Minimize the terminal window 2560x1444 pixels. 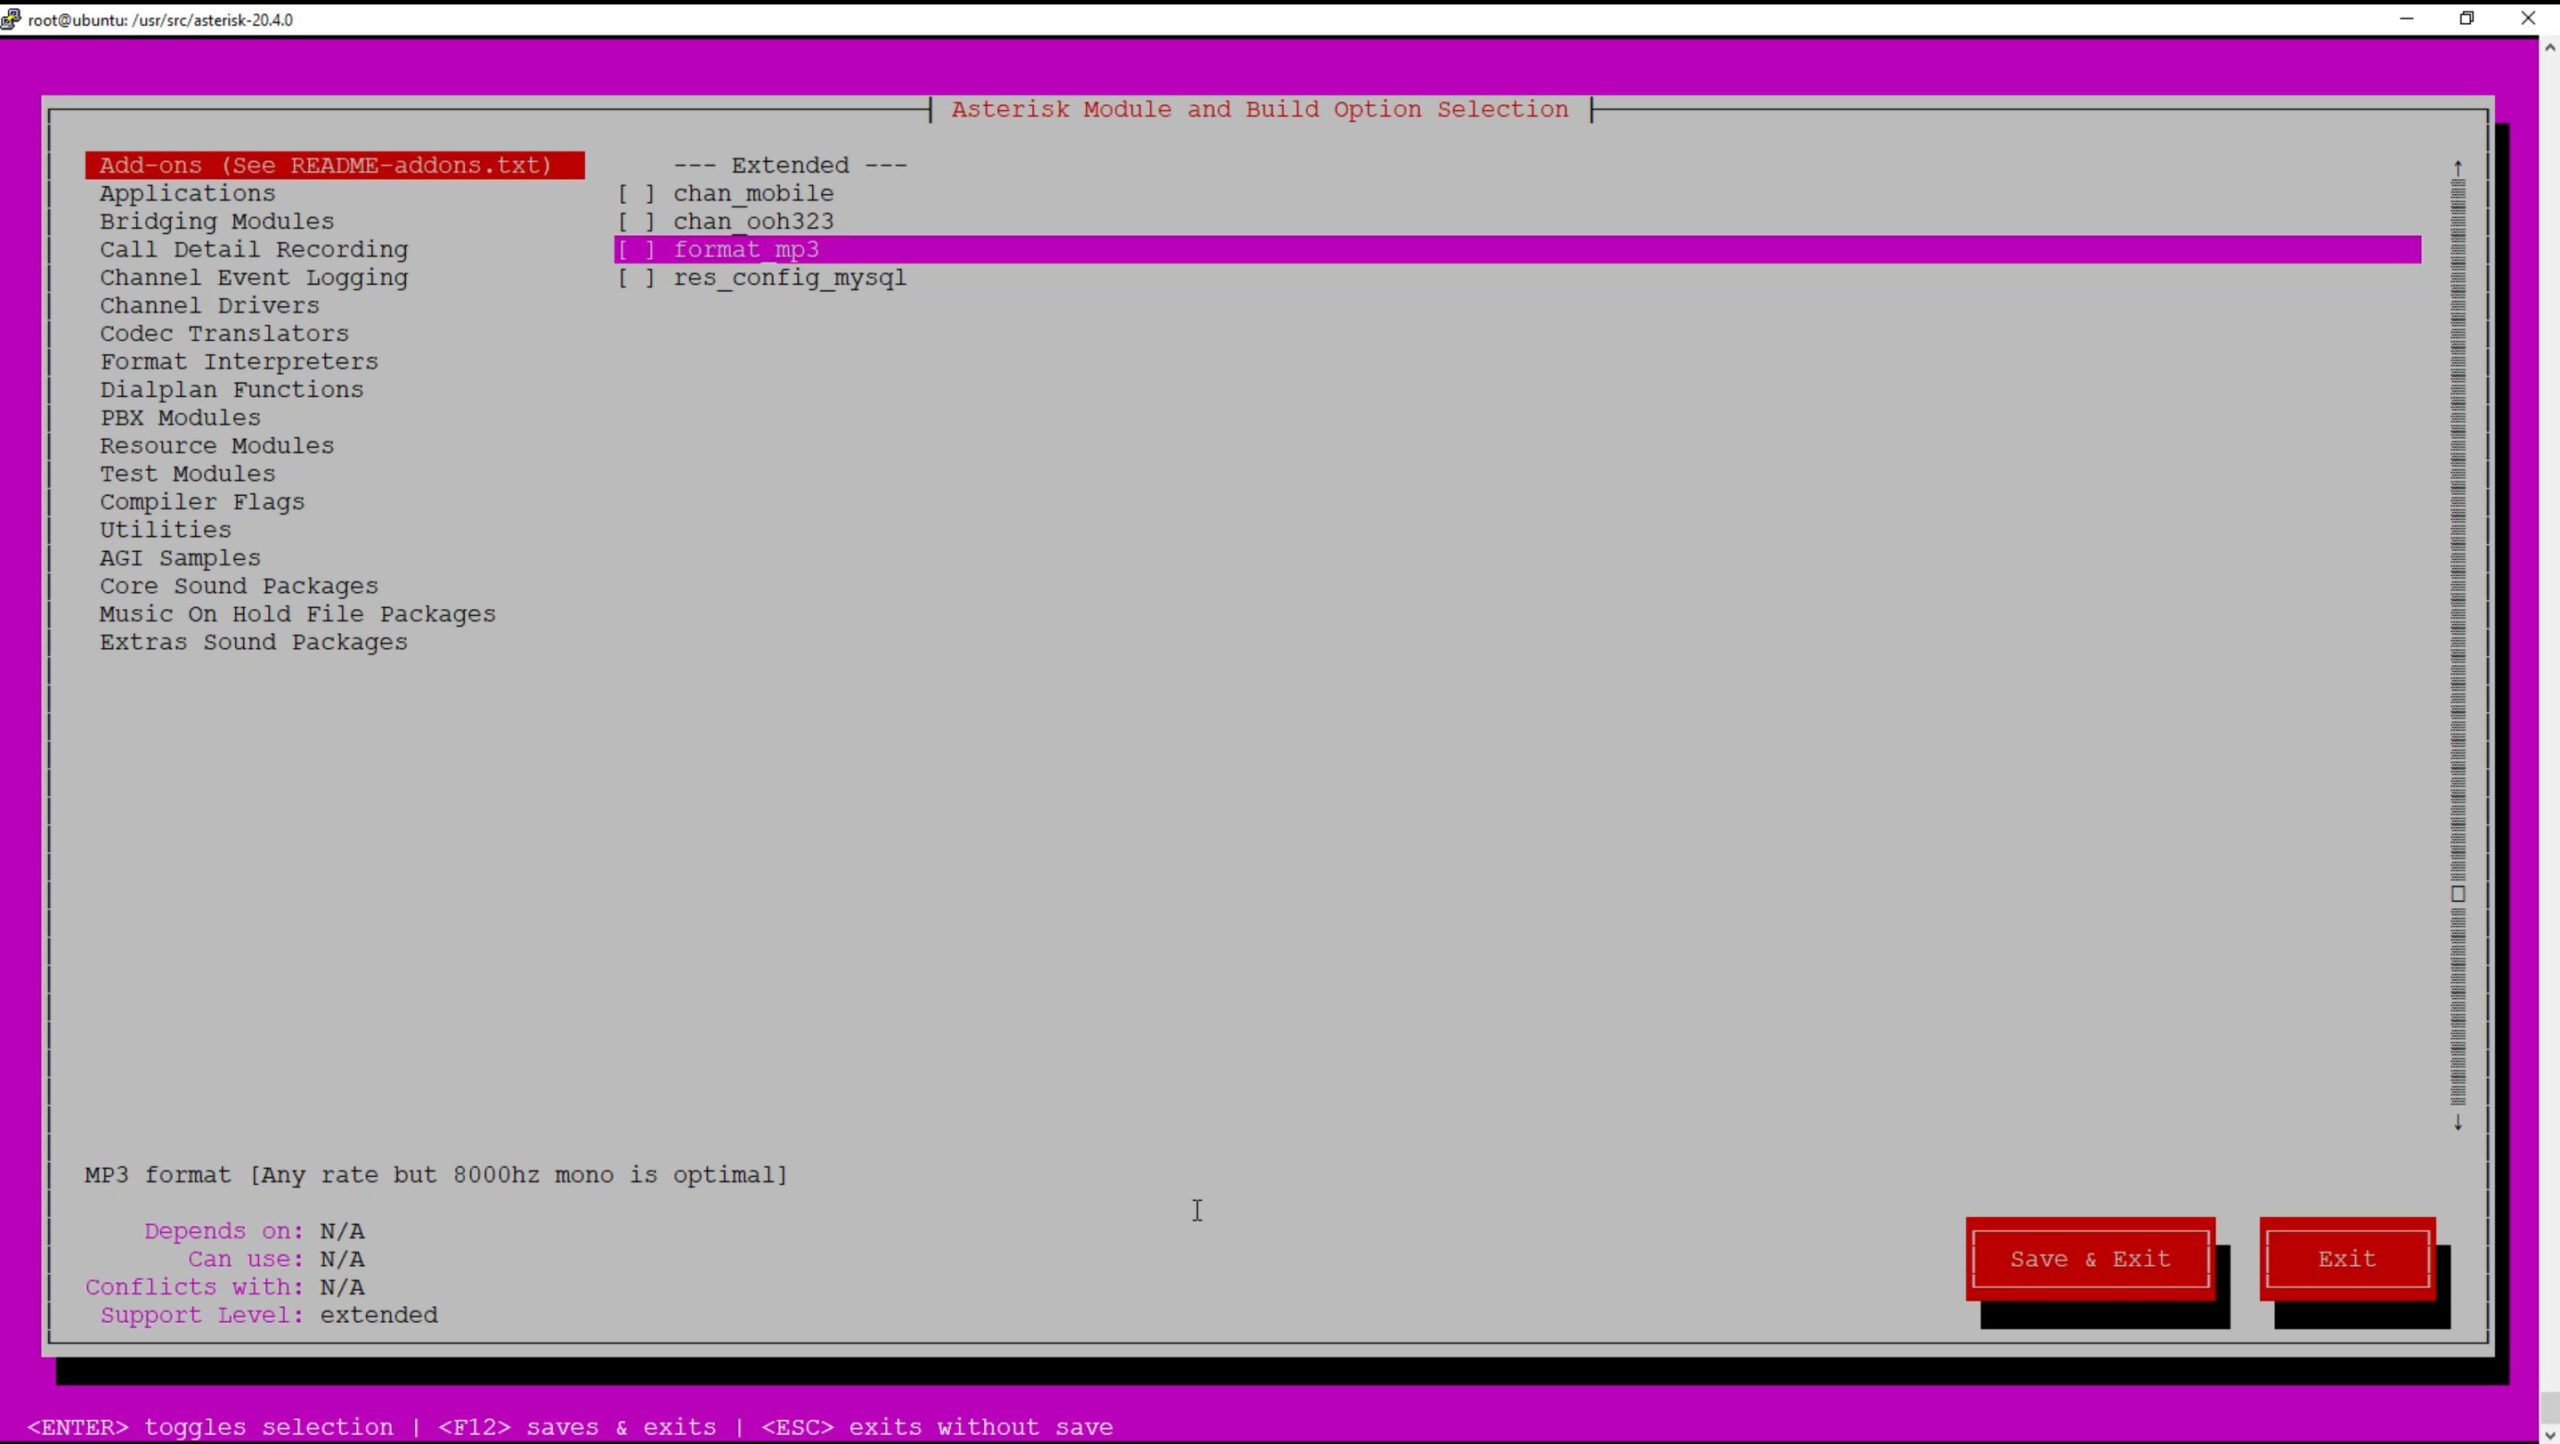2406,18
